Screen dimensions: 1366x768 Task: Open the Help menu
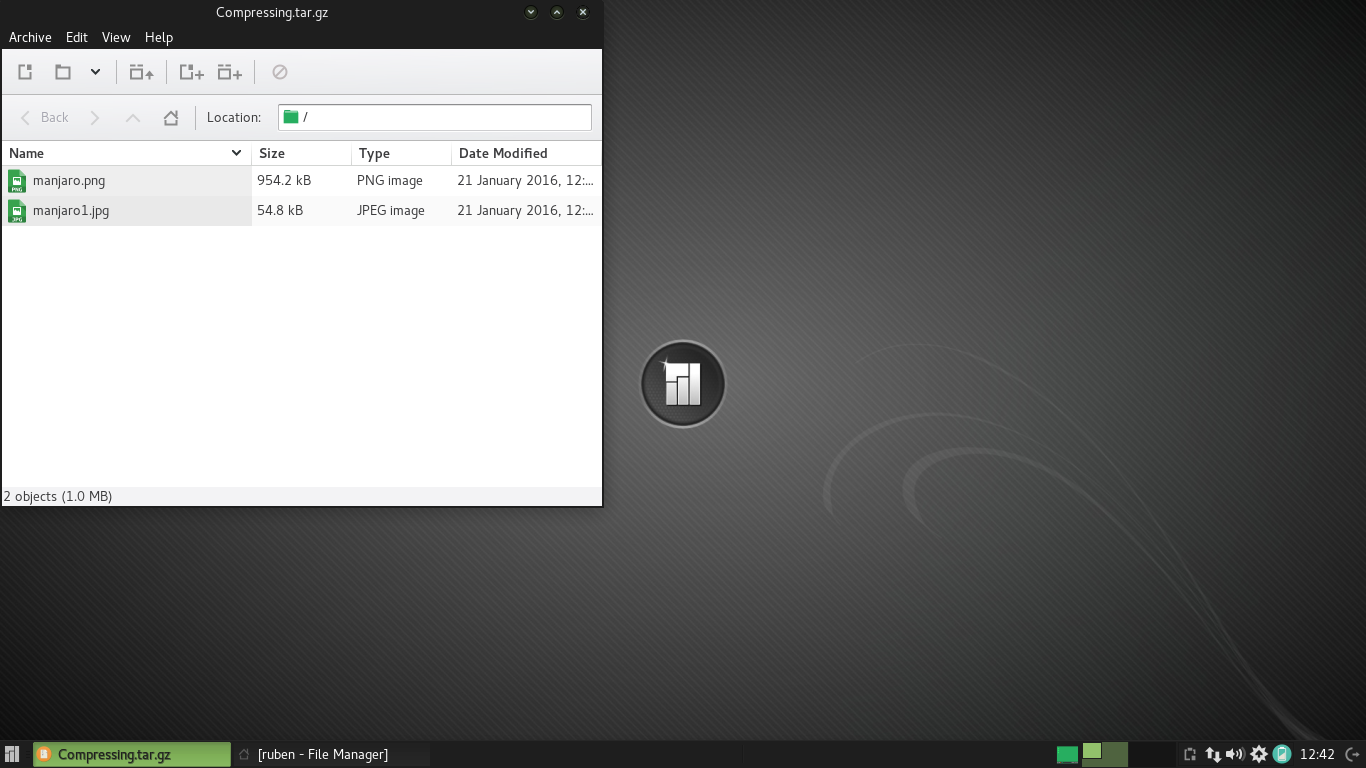(159, 37)
